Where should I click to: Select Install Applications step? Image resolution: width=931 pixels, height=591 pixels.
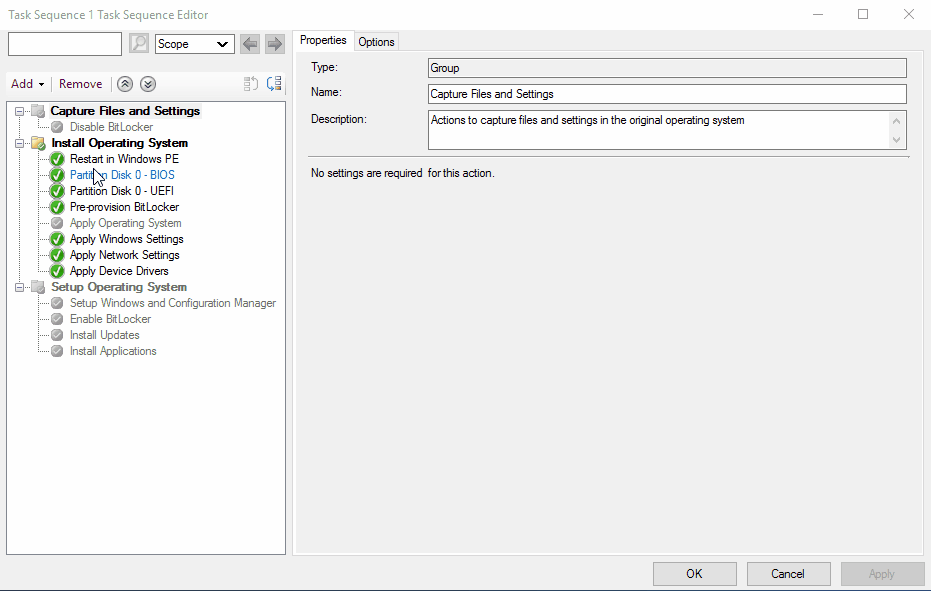point(113,351)
